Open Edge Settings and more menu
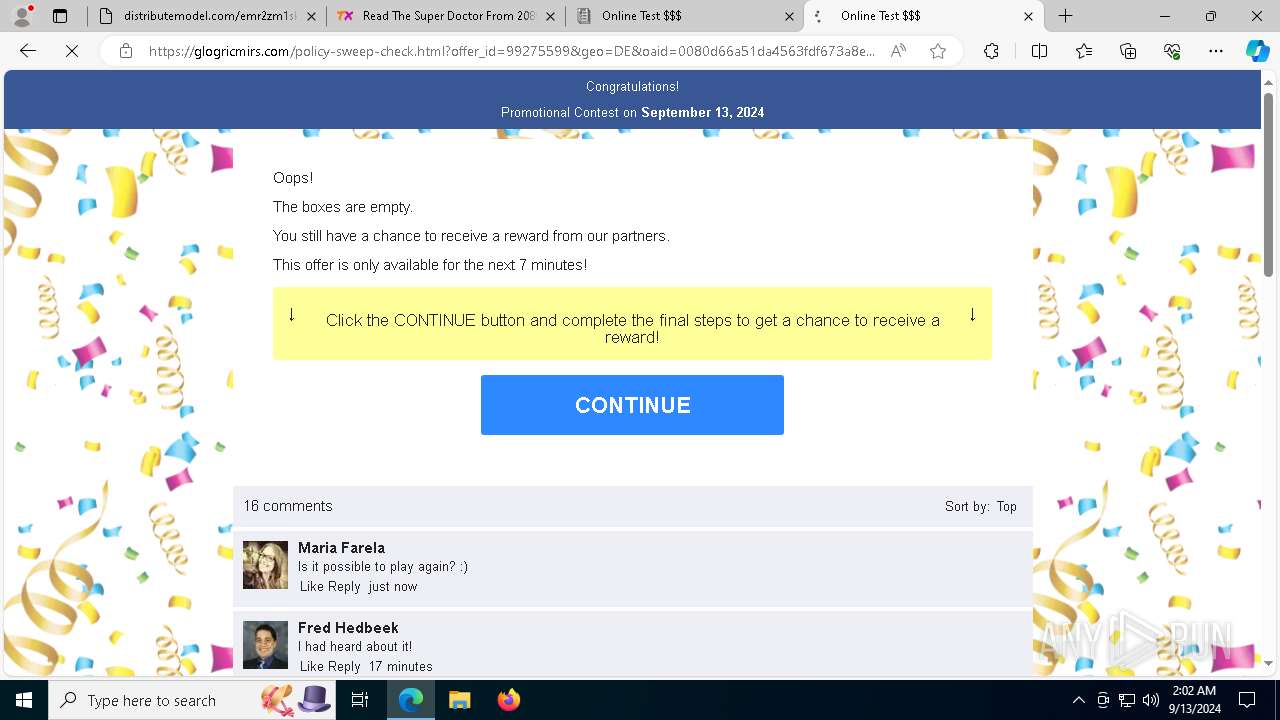 coord(1216,51)
